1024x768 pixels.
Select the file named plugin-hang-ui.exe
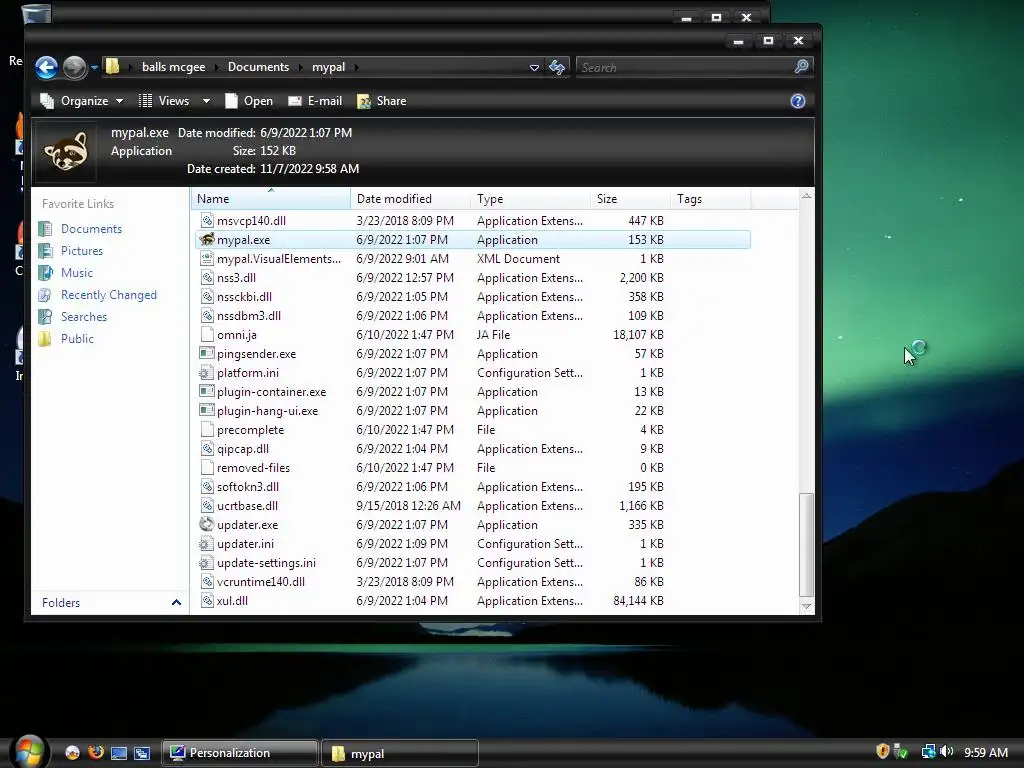[267, 411]
